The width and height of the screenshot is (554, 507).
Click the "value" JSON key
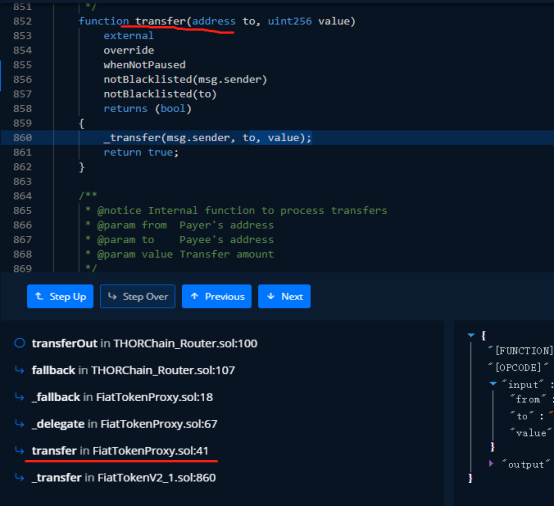pyautogui.click(x=531, y=433)
